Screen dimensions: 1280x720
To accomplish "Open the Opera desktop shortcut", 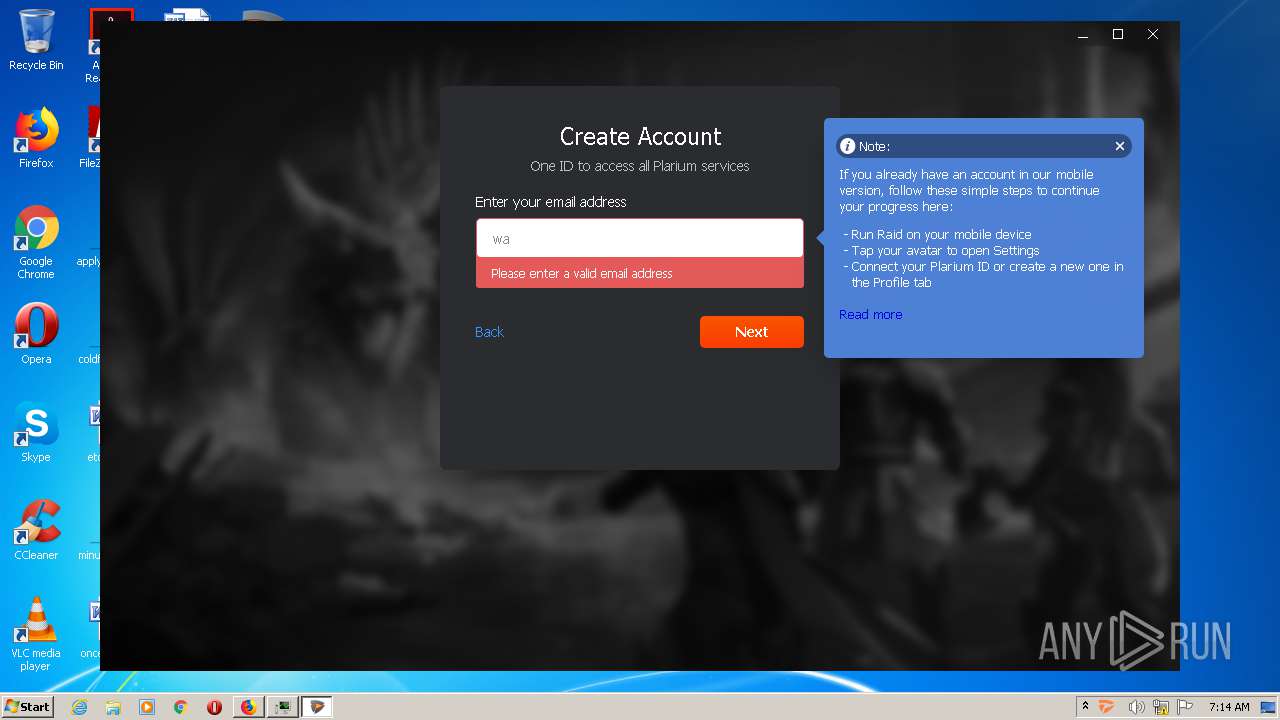I will [x=36, y=334].
